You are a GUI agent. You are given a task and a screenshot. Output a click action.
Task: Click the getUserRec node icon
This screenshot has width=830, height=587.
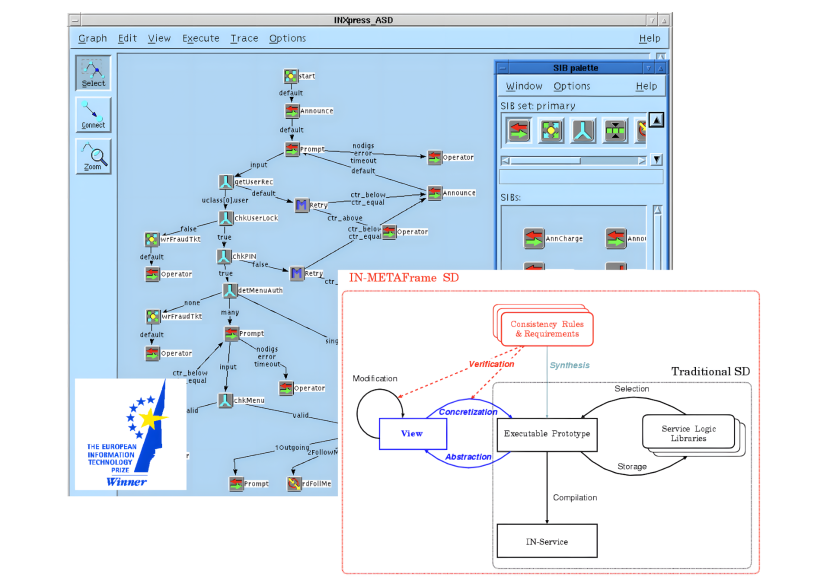pyautogui.click(x=226, y=182)
